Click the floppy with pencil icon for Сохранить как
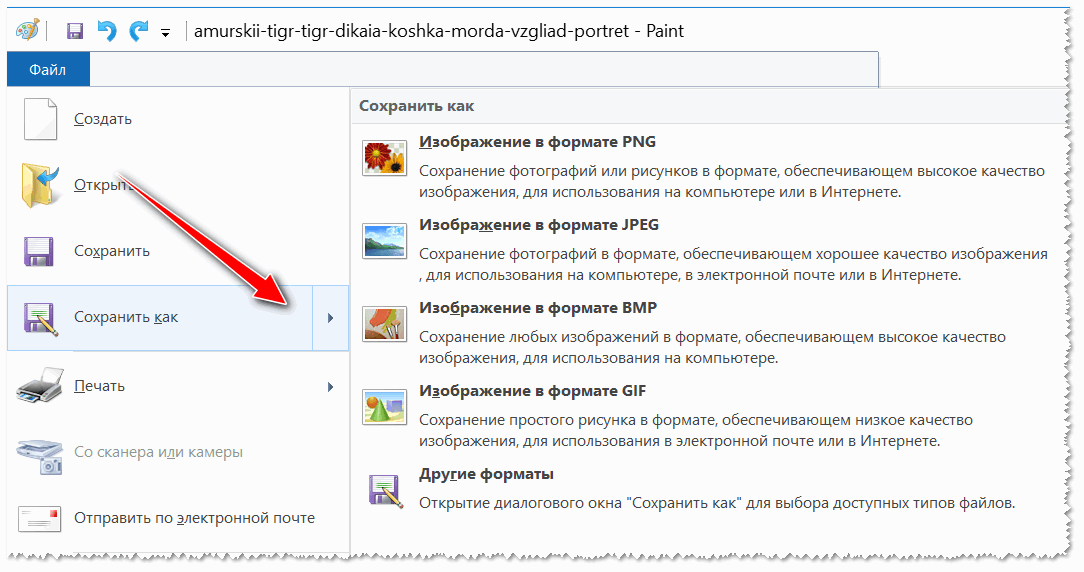 point(40,318)
